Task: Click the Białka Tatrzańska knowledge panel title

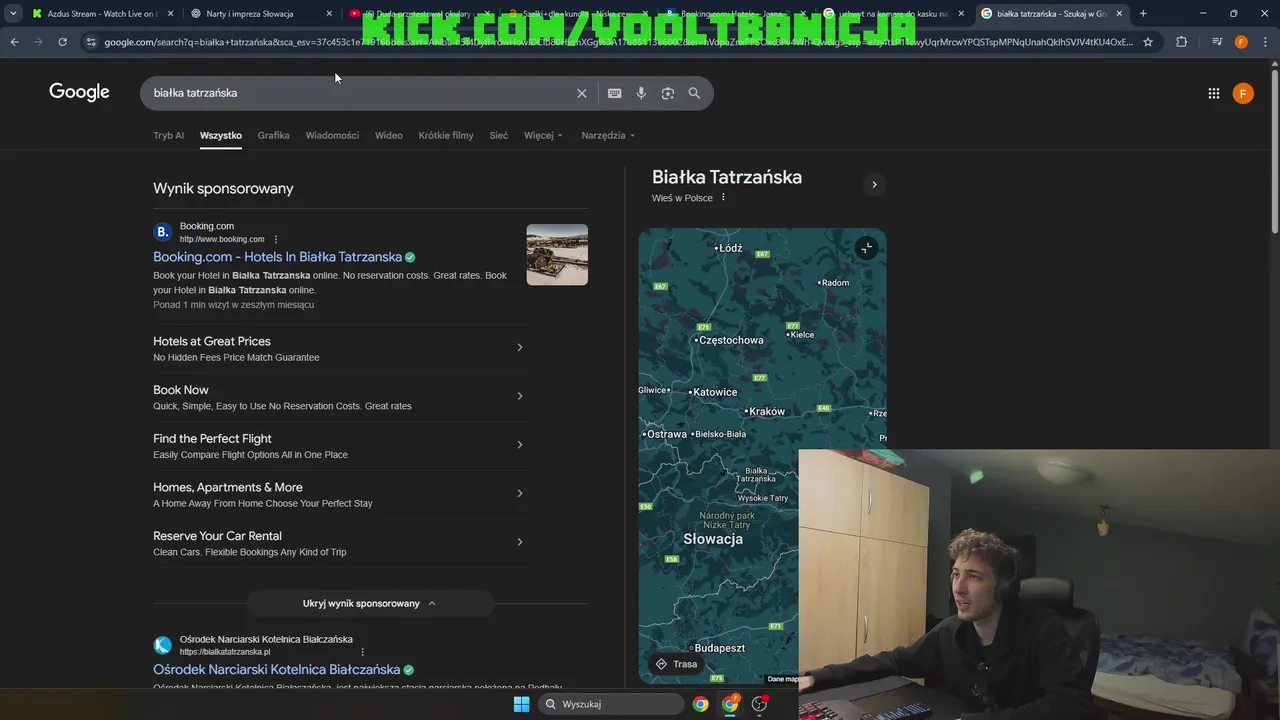Action: click(727, 177)
